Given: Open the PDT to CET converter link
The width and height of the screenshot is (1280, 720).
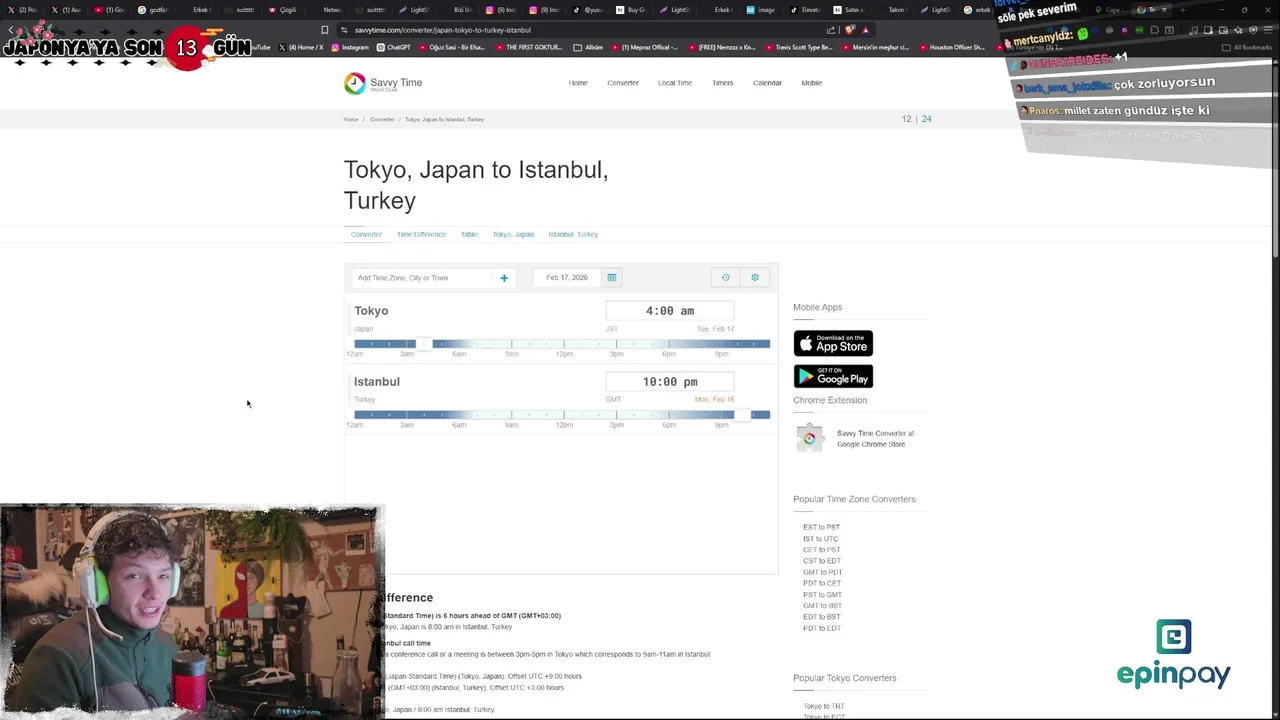Looking at the screenshot, I should coord(822,583).
